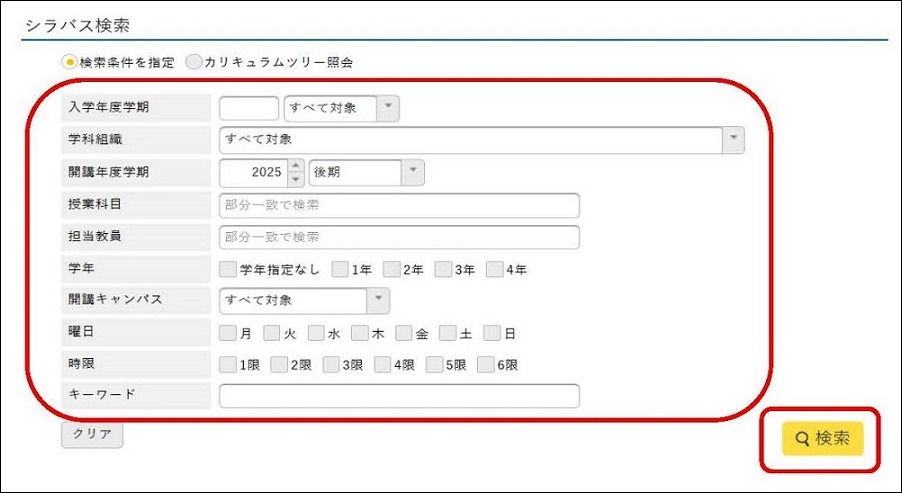Screen dimensions: 902x493
Task: Decrease the 開講年度 year with down arrow
Action: pos(295,179)
